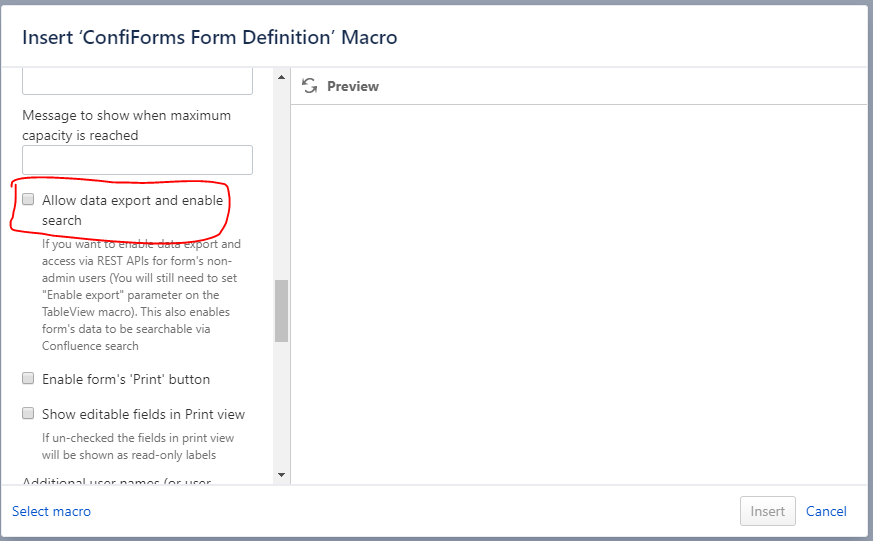This screenshot has height=541, width=873.
Task: Refresh the macro preview icon
Action: (310, 86)
